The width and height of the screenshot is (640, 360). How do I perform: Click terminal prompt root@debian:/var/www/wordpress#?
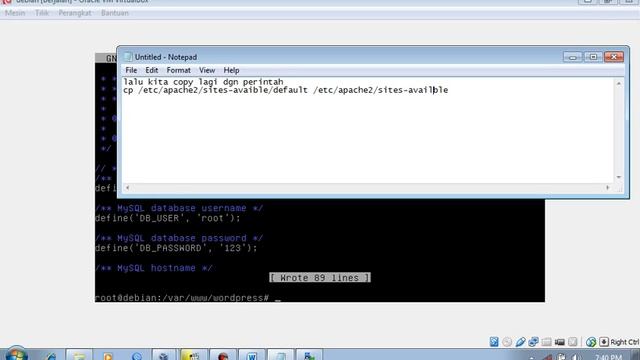click(182, 298)
